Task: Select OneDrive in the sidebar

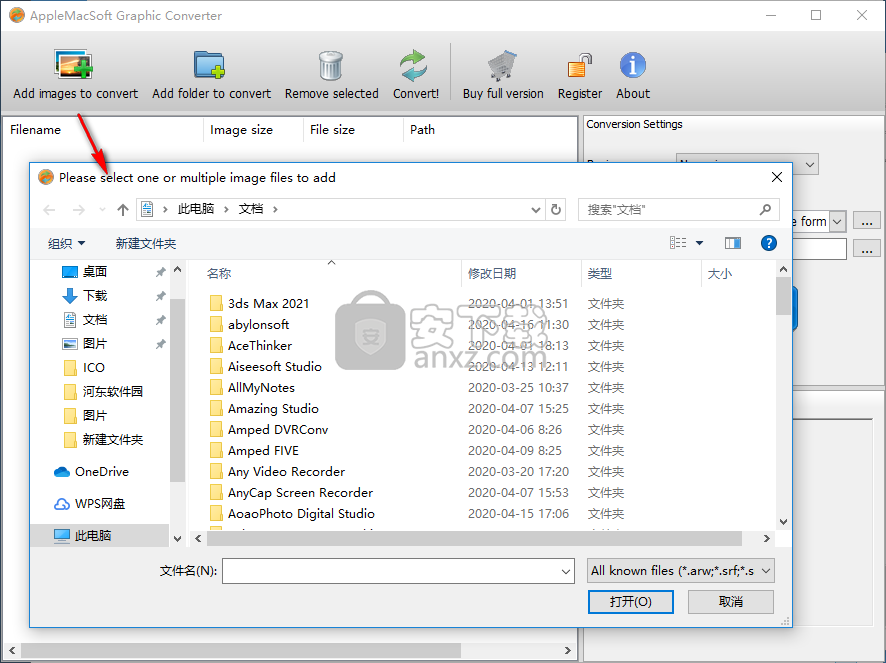Action: click(101, 472)
